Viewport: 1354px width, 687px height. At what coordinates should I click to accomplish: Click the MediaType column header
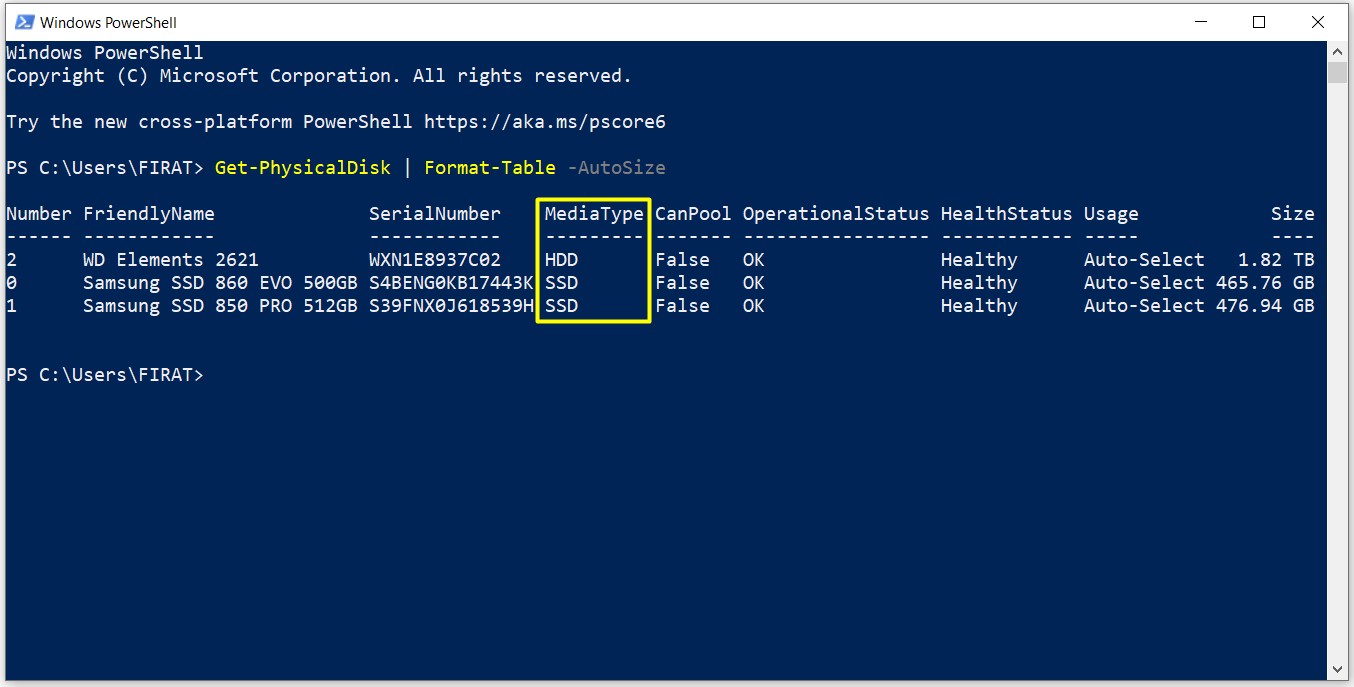[x=594, y=213]
